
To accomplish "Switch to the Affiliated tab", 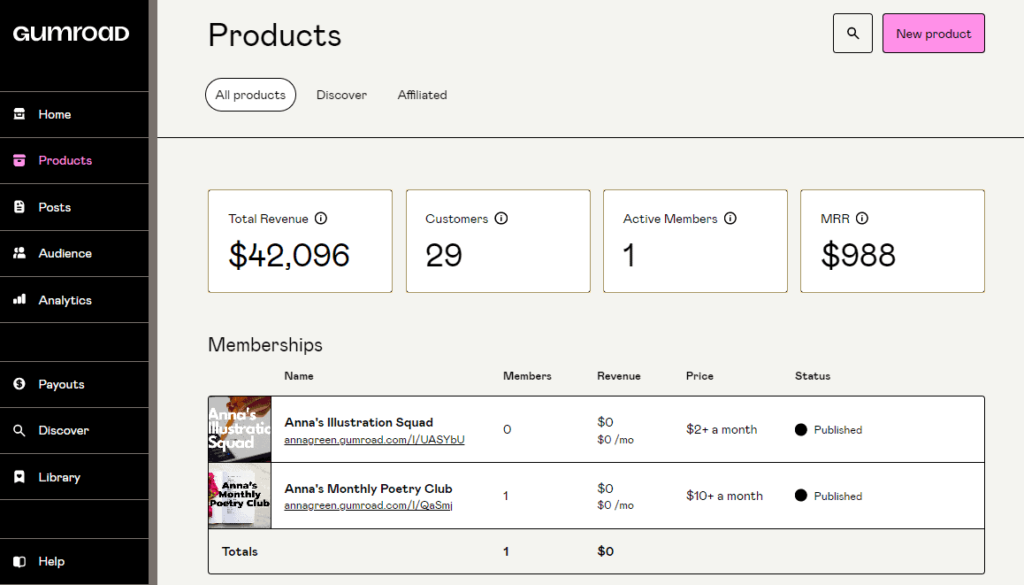I will coord(422,95).
